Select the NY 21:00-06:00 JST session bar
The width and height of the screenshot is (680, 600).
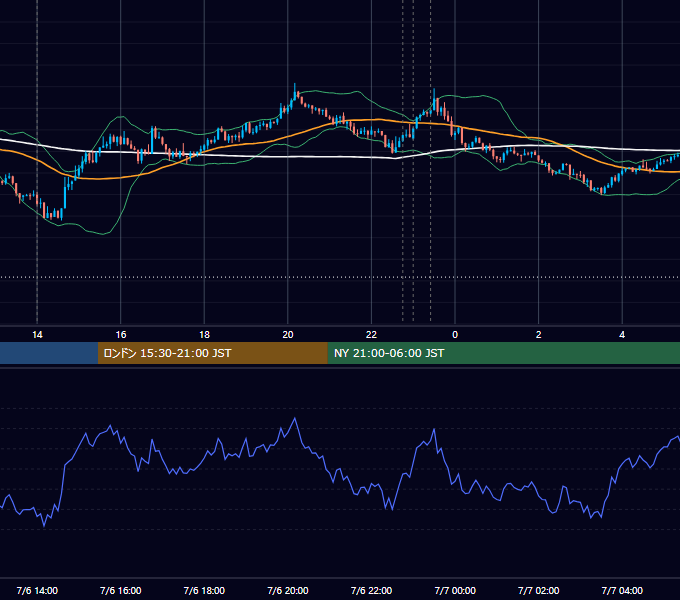[x=503, y=353]
